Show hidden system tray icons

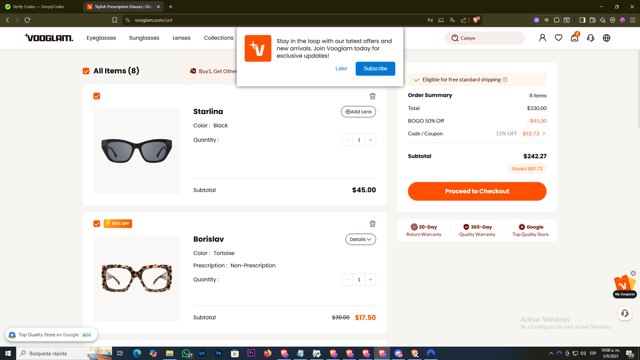(551, 353)
